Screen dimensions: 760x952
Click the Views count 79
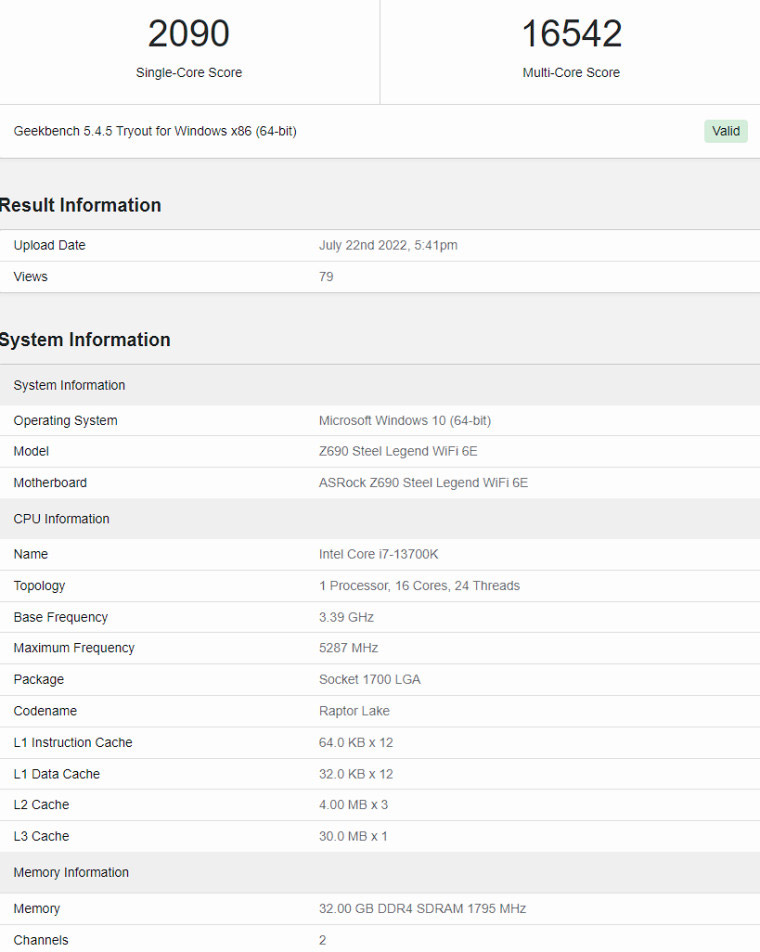[x=326, y=276]
